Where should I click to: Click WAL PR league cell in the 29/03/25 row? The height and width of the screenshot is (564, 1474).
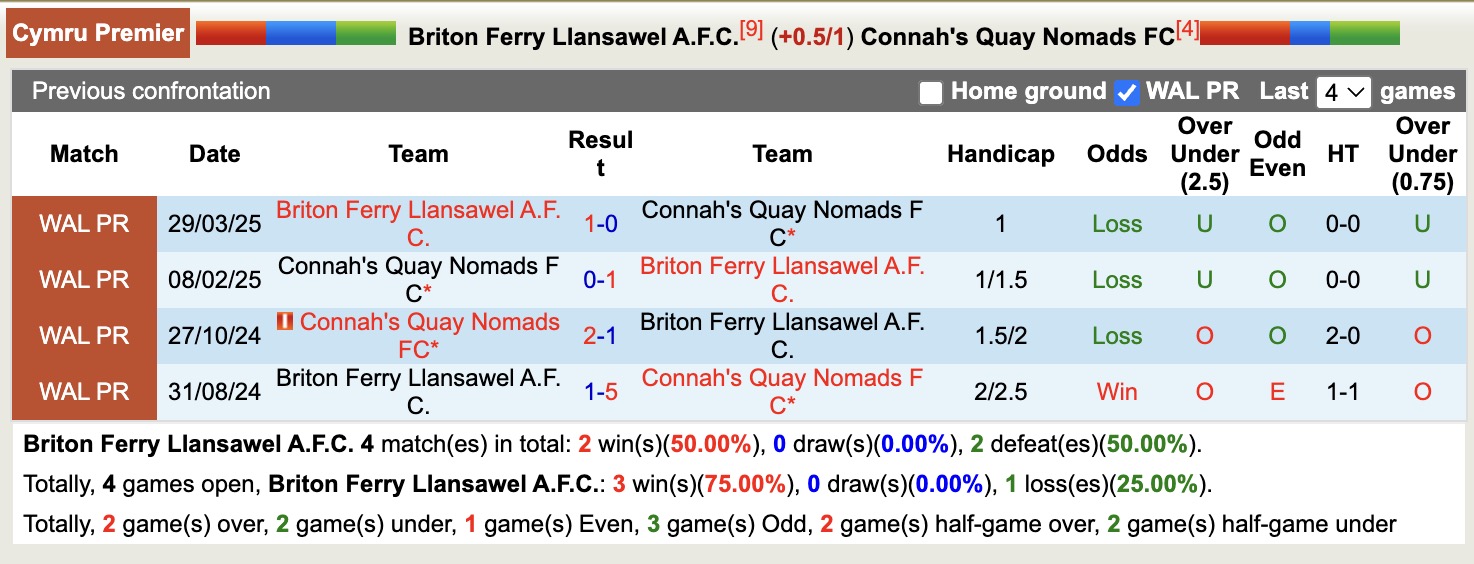coord(84,224)
